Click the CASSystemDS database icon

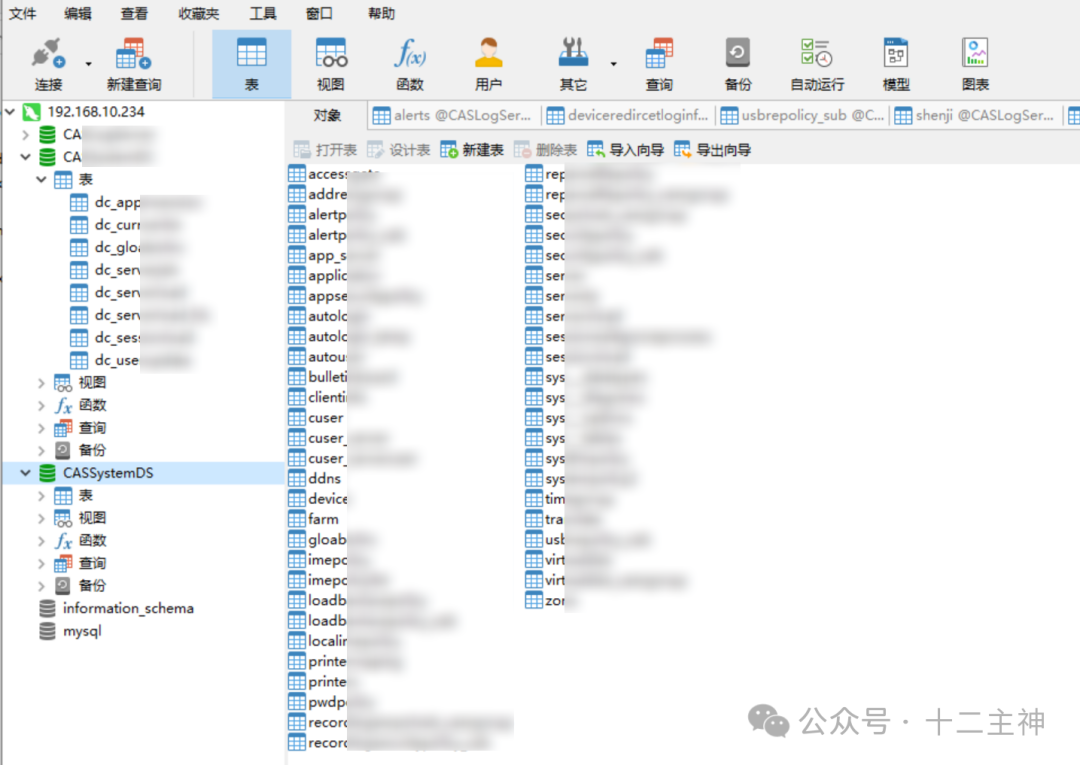tap(48, 473)
